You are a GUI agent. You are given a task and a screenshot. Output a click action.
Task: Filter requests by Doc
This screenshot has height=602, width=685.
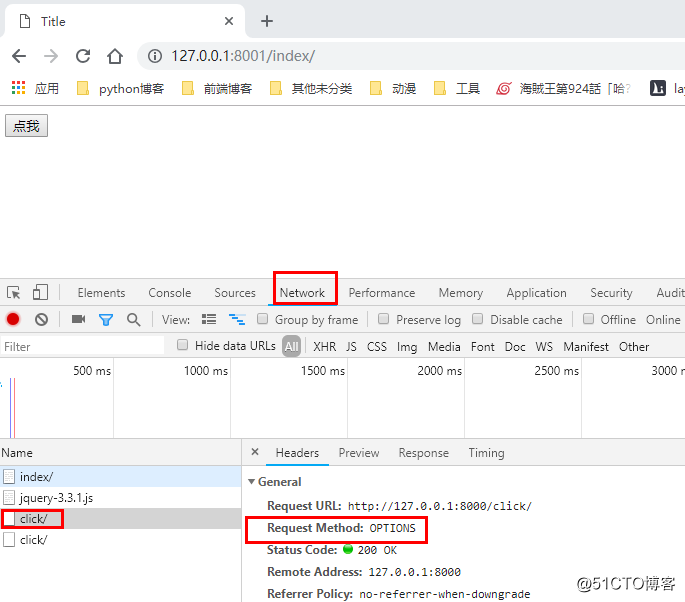pos(515,346)
